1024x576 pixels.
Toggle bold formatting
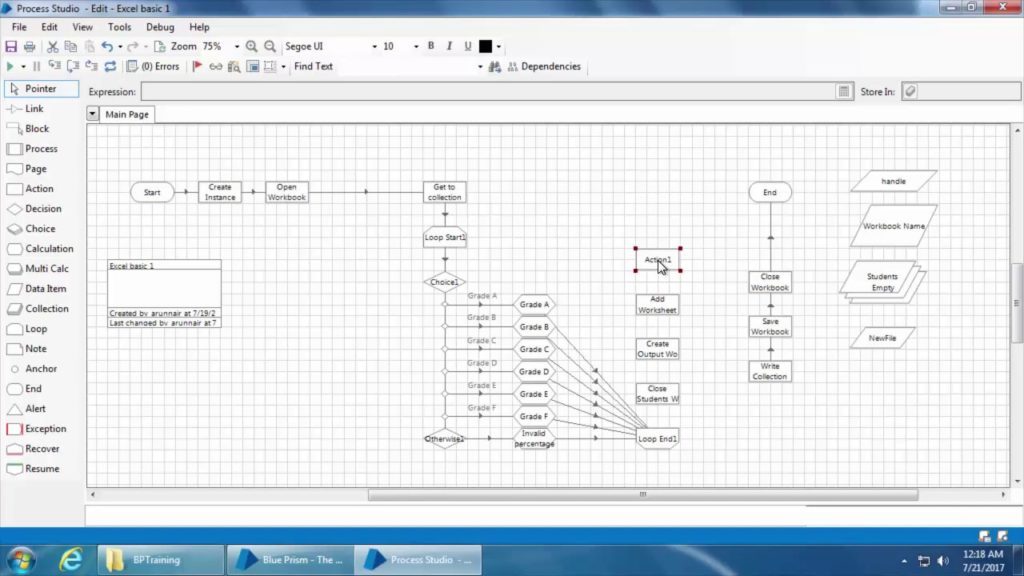tap(430, 46)
